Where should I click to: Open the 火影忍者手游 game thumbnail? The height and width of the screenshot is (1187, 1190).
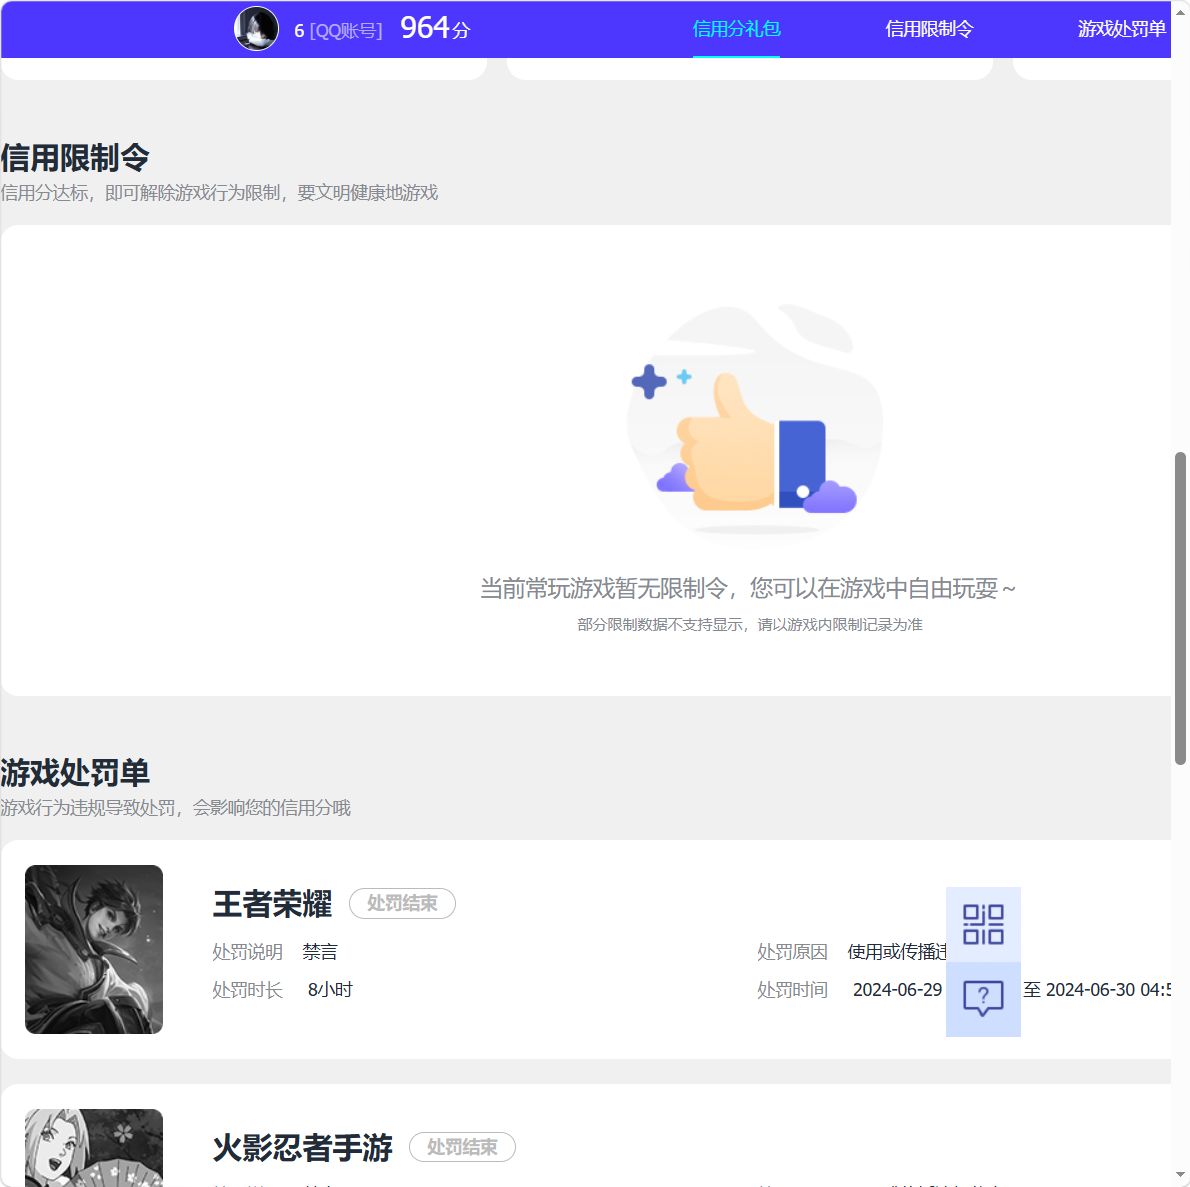94,1148
